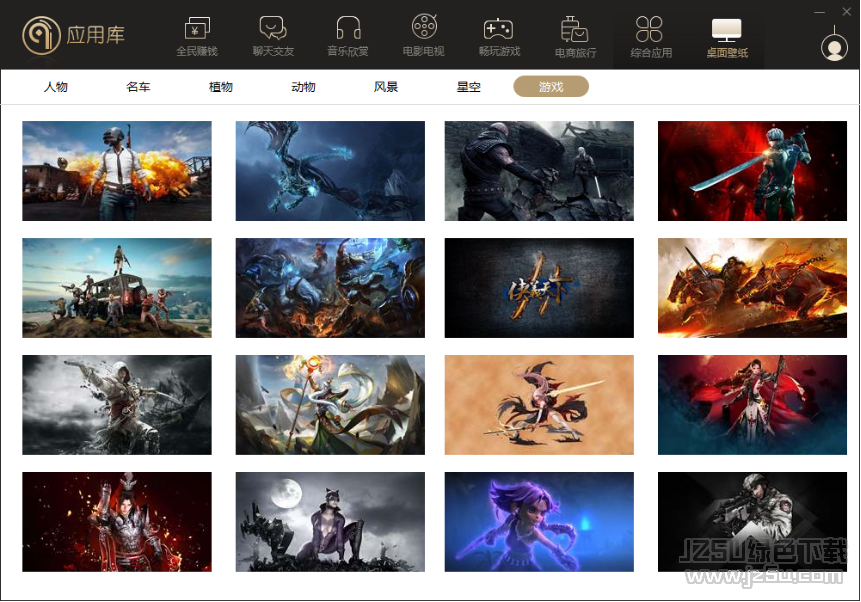
Task: Open the 畅玩游戏 gamepad icon
Action: tap(499, 29)
